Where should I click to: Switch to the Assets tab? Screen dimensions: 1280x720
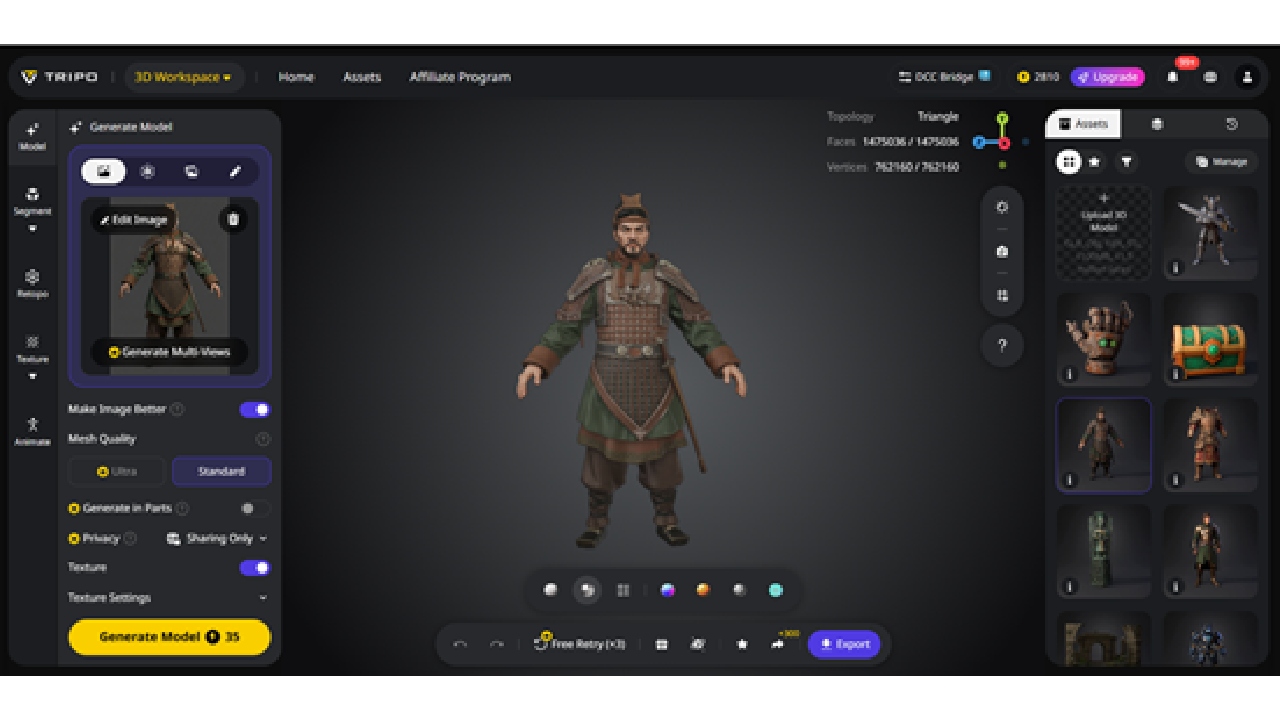tap(1083, 124)
